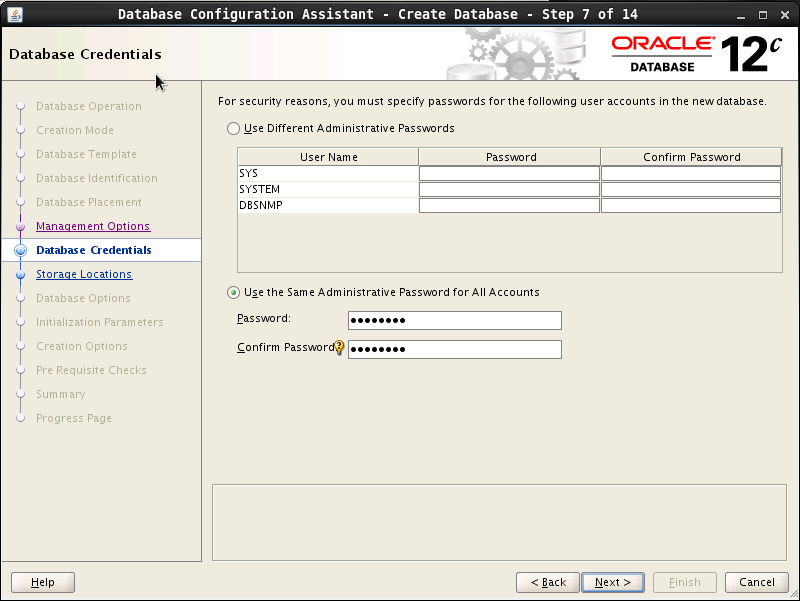The image size is (800, 601).
Task: Go to the Storage Locations step
Action: 84,275
